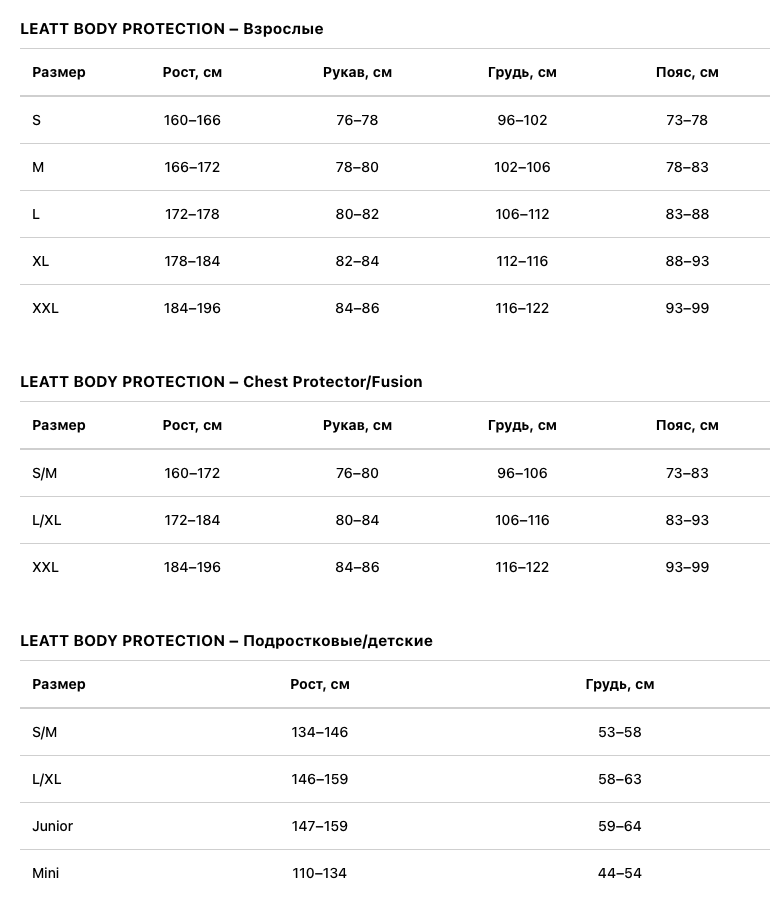784x901 pixels.
Task: Click the XL size label
Action: click(x=41, y=261)
